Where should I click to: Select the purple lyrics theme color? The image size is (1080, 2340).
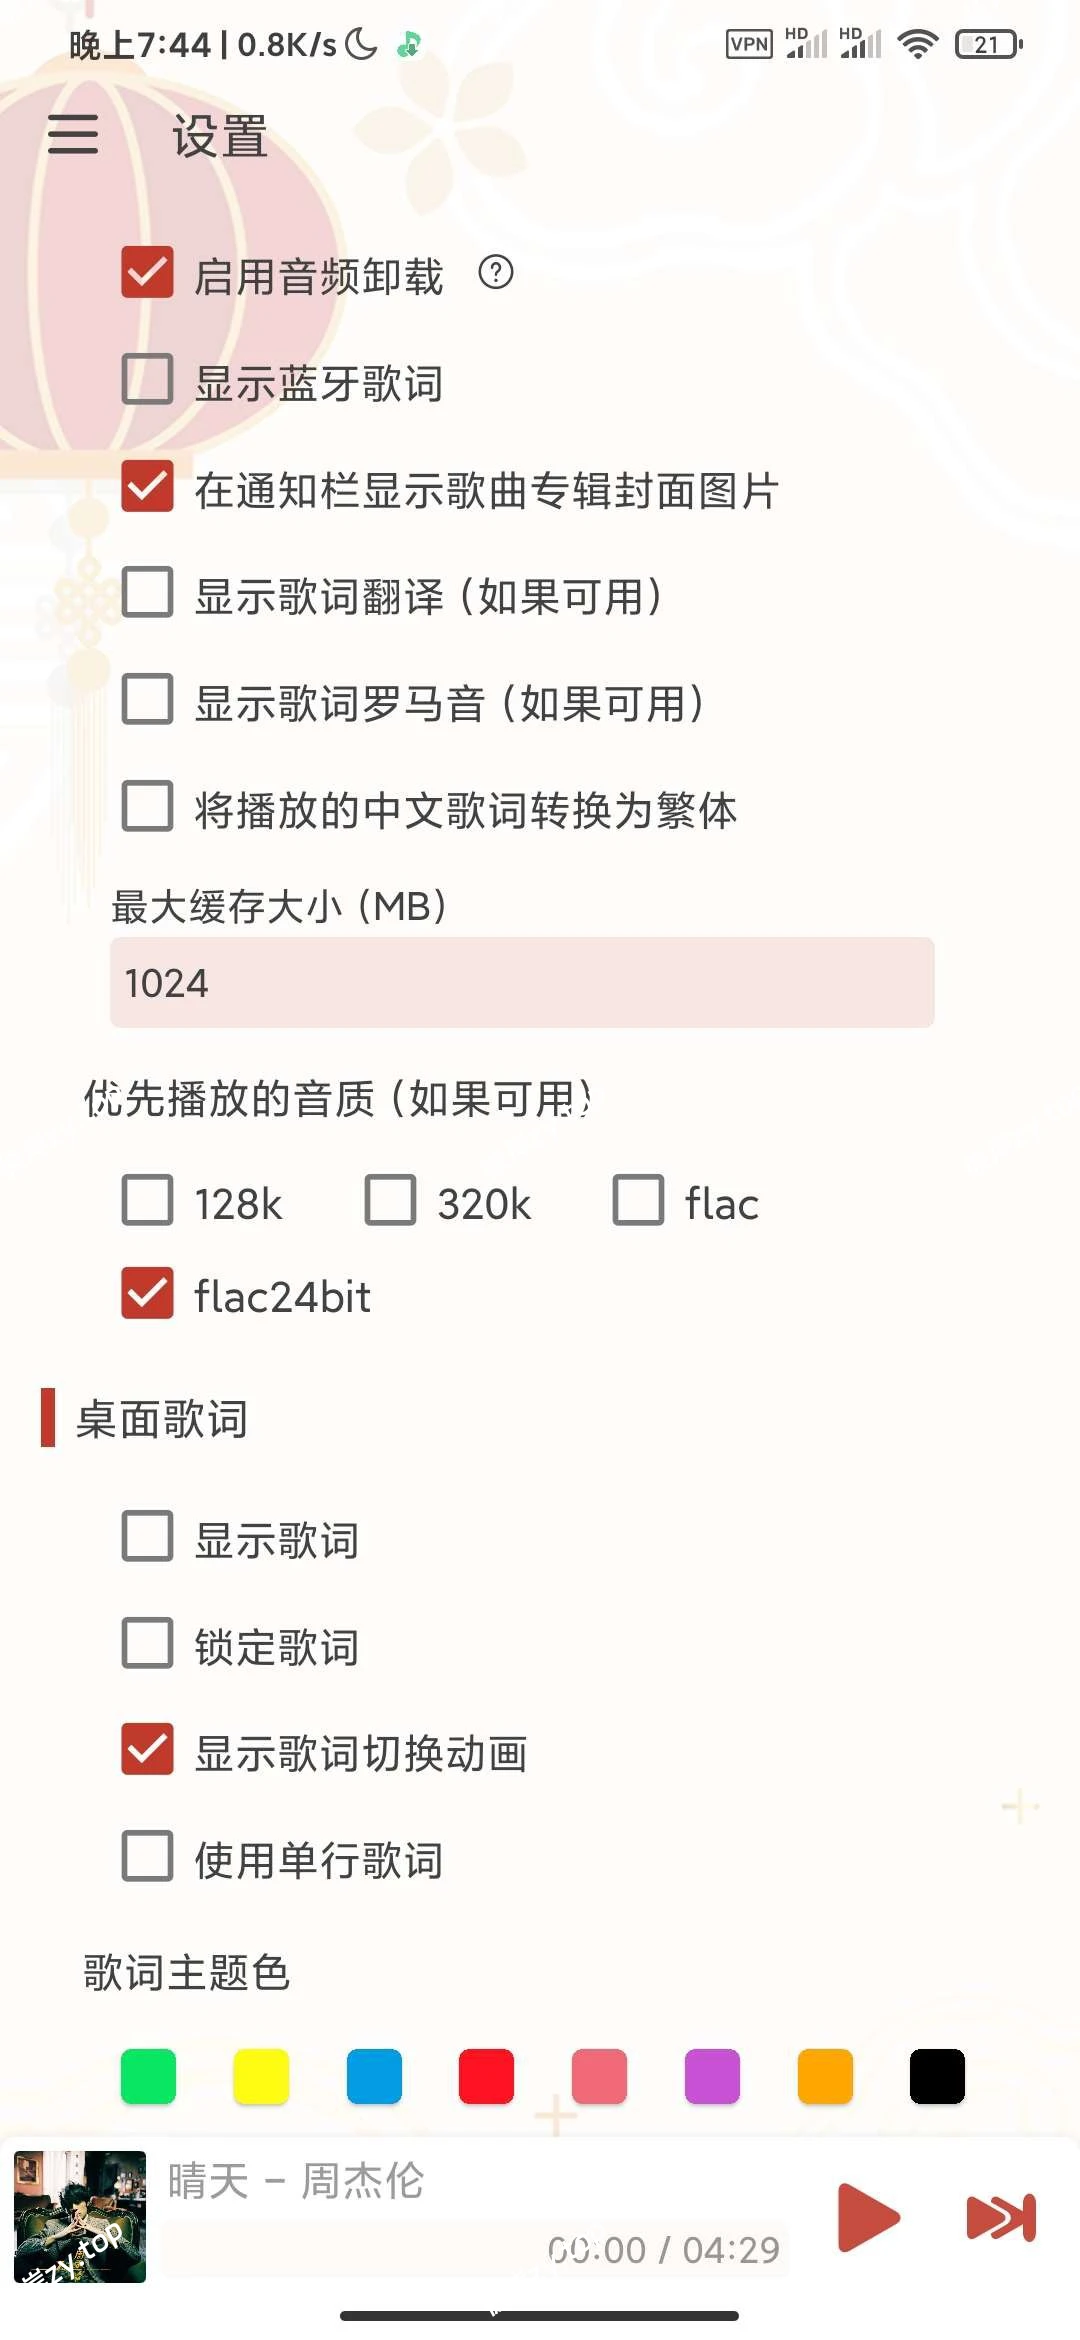[711, 2081]
